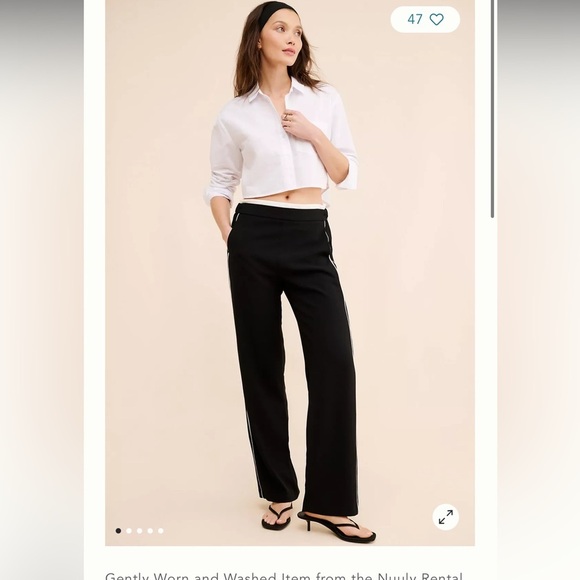The width and height of the screenshot is (580, 580).
Task: Go to the fourth photo dot
Action: (150, 531)
